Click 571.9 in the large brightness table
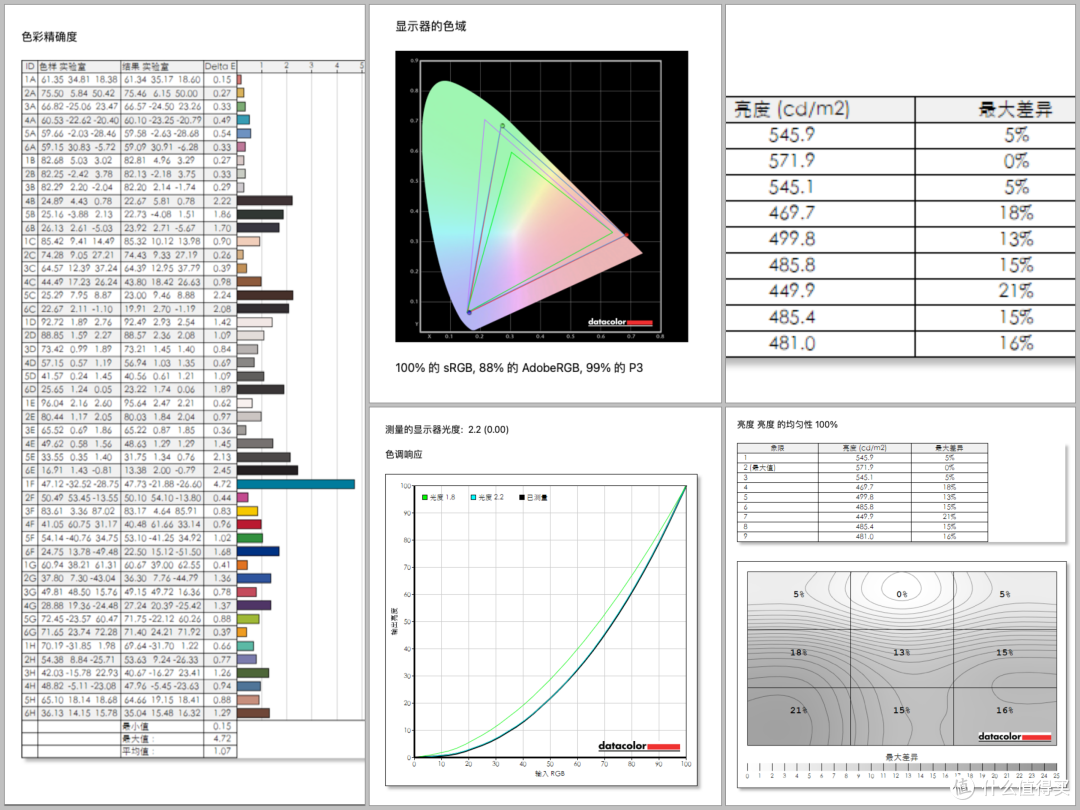The height and width of the screenshot is (810, 1080). point(792,161)
